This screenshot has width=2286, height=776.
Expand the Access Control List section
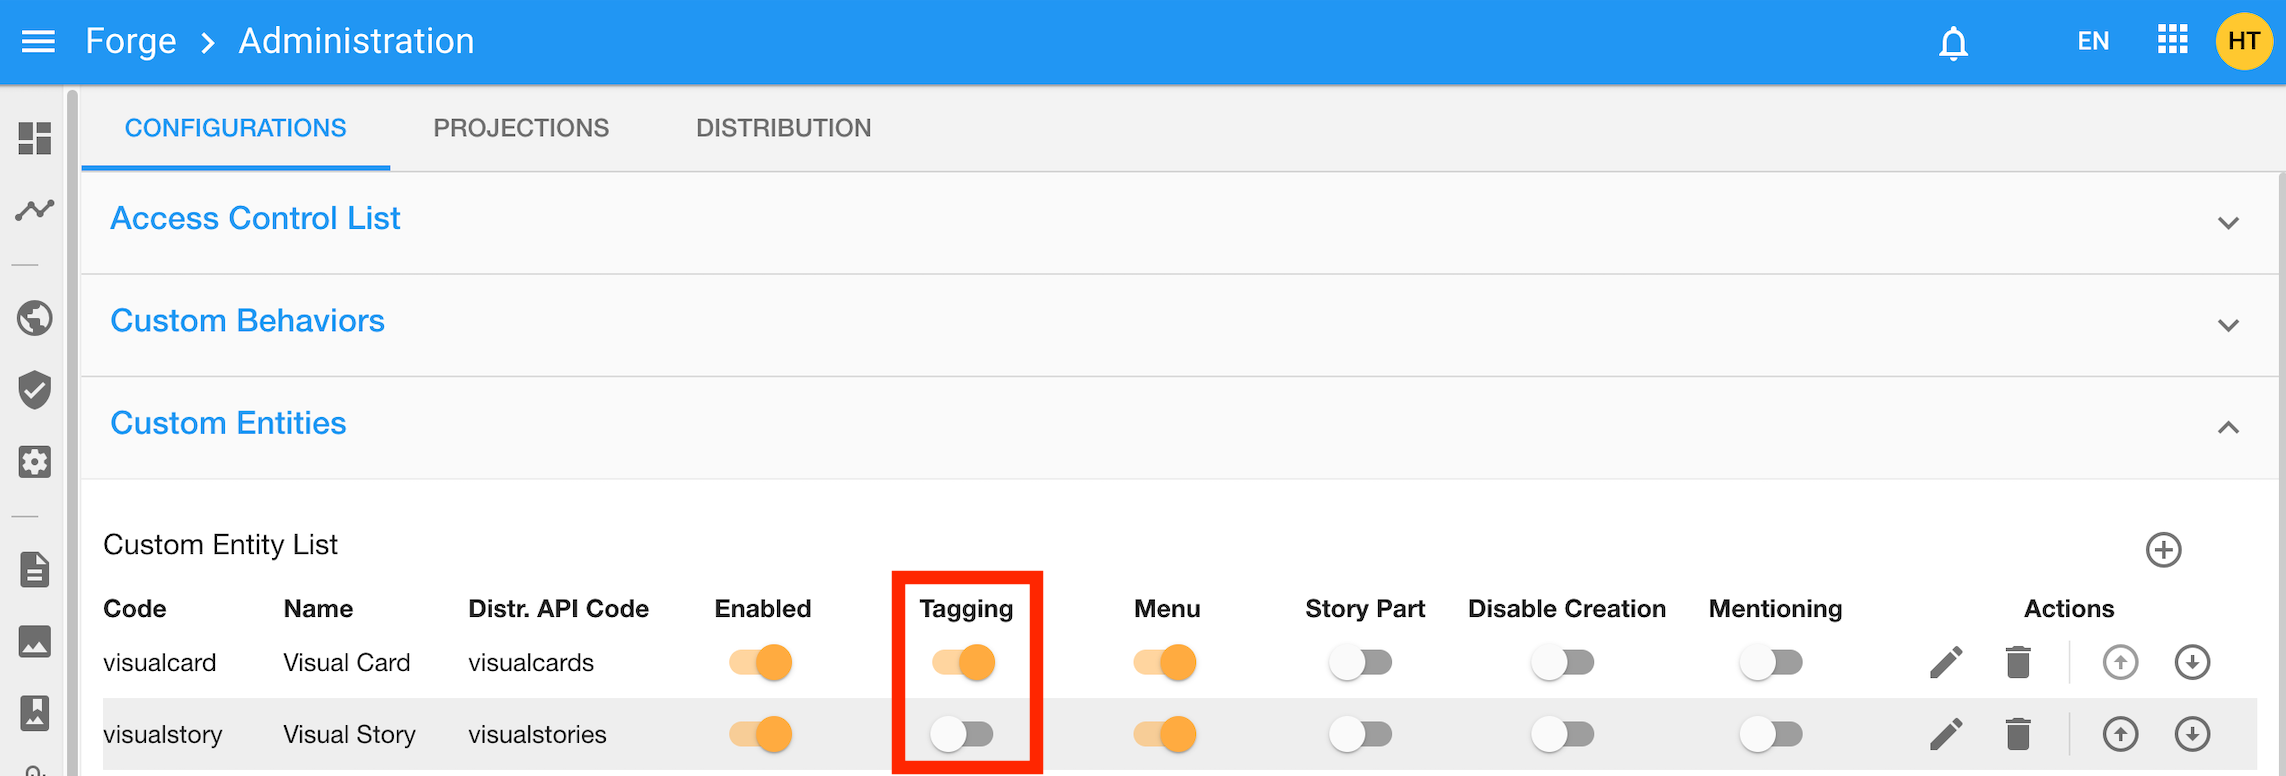2228,223
